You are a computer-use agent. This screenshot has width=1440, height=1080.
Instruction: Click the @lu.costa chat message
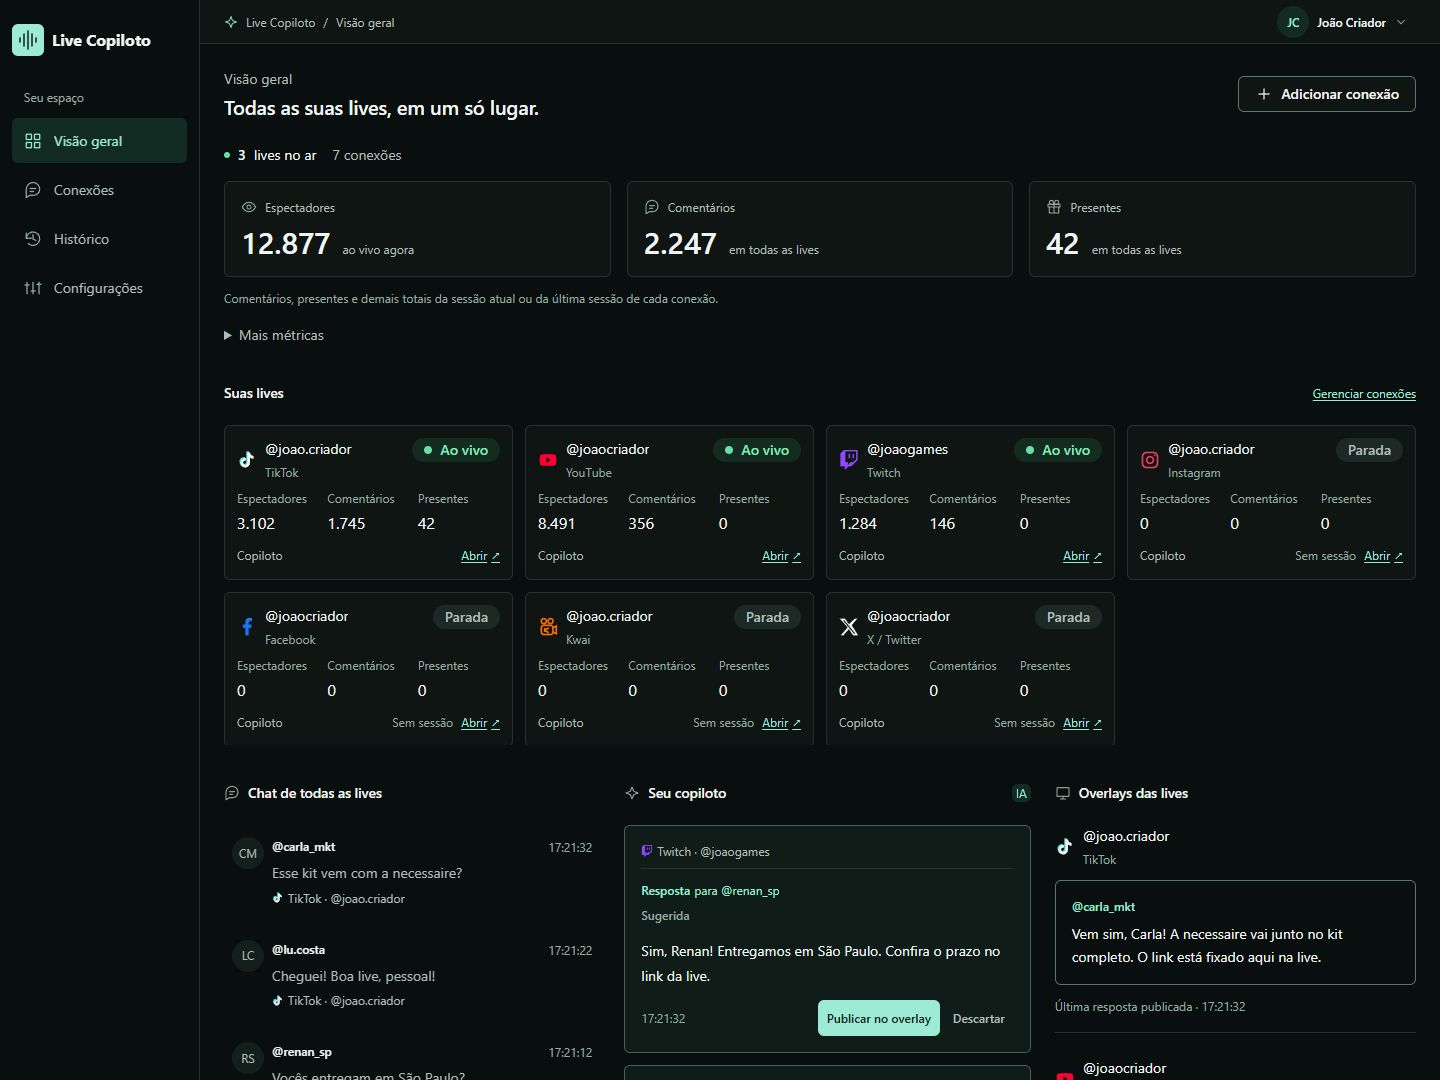[412, 975]
